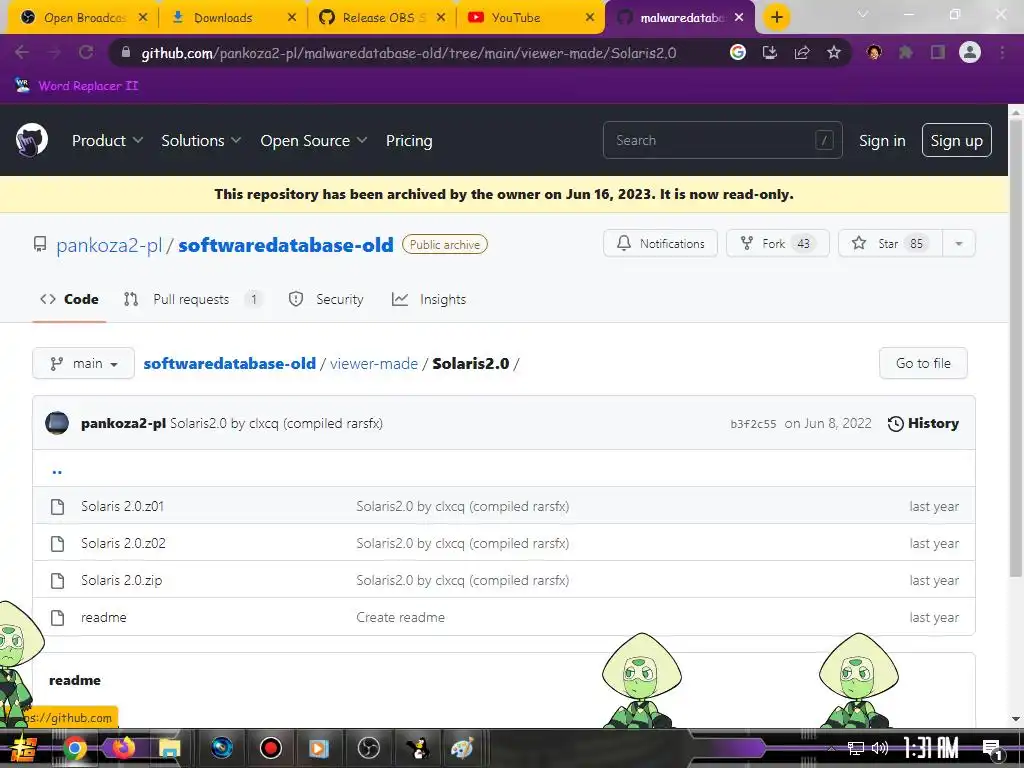Click the volume speaker icon in tray
1024x768 pixels.
880,748
